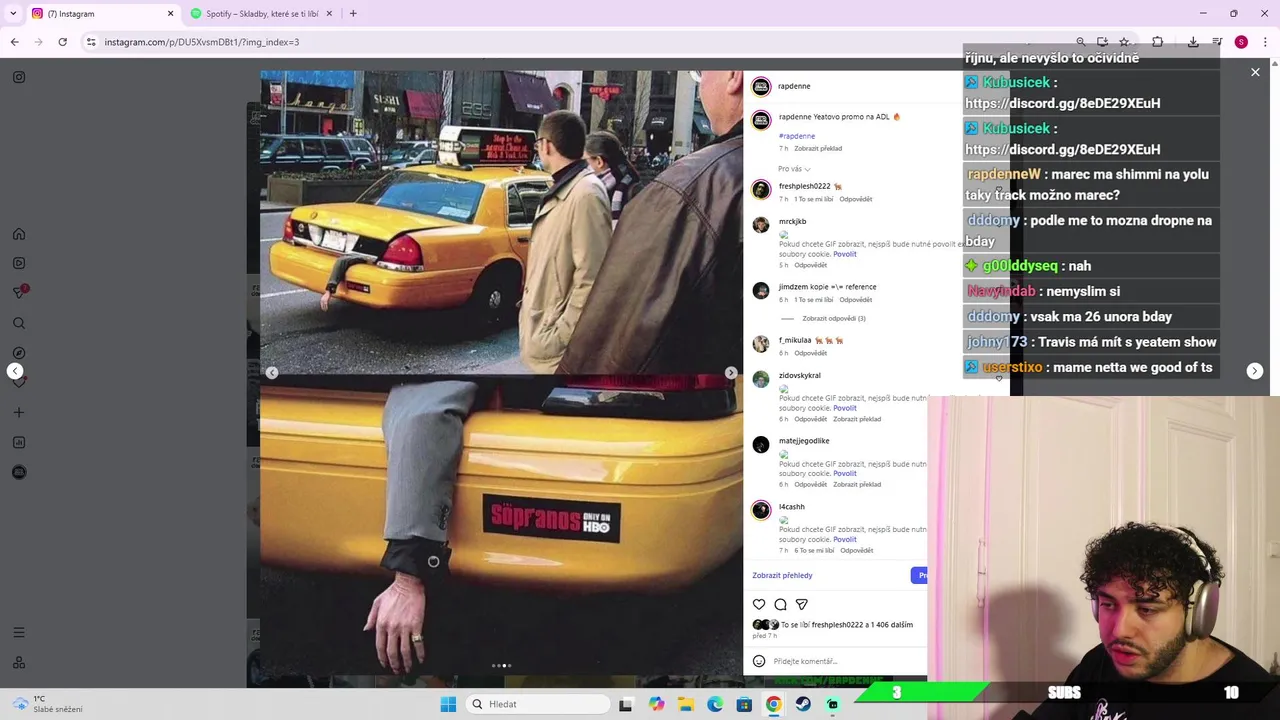Open rapdenne profile name at post top

click(x=794, y=86)
